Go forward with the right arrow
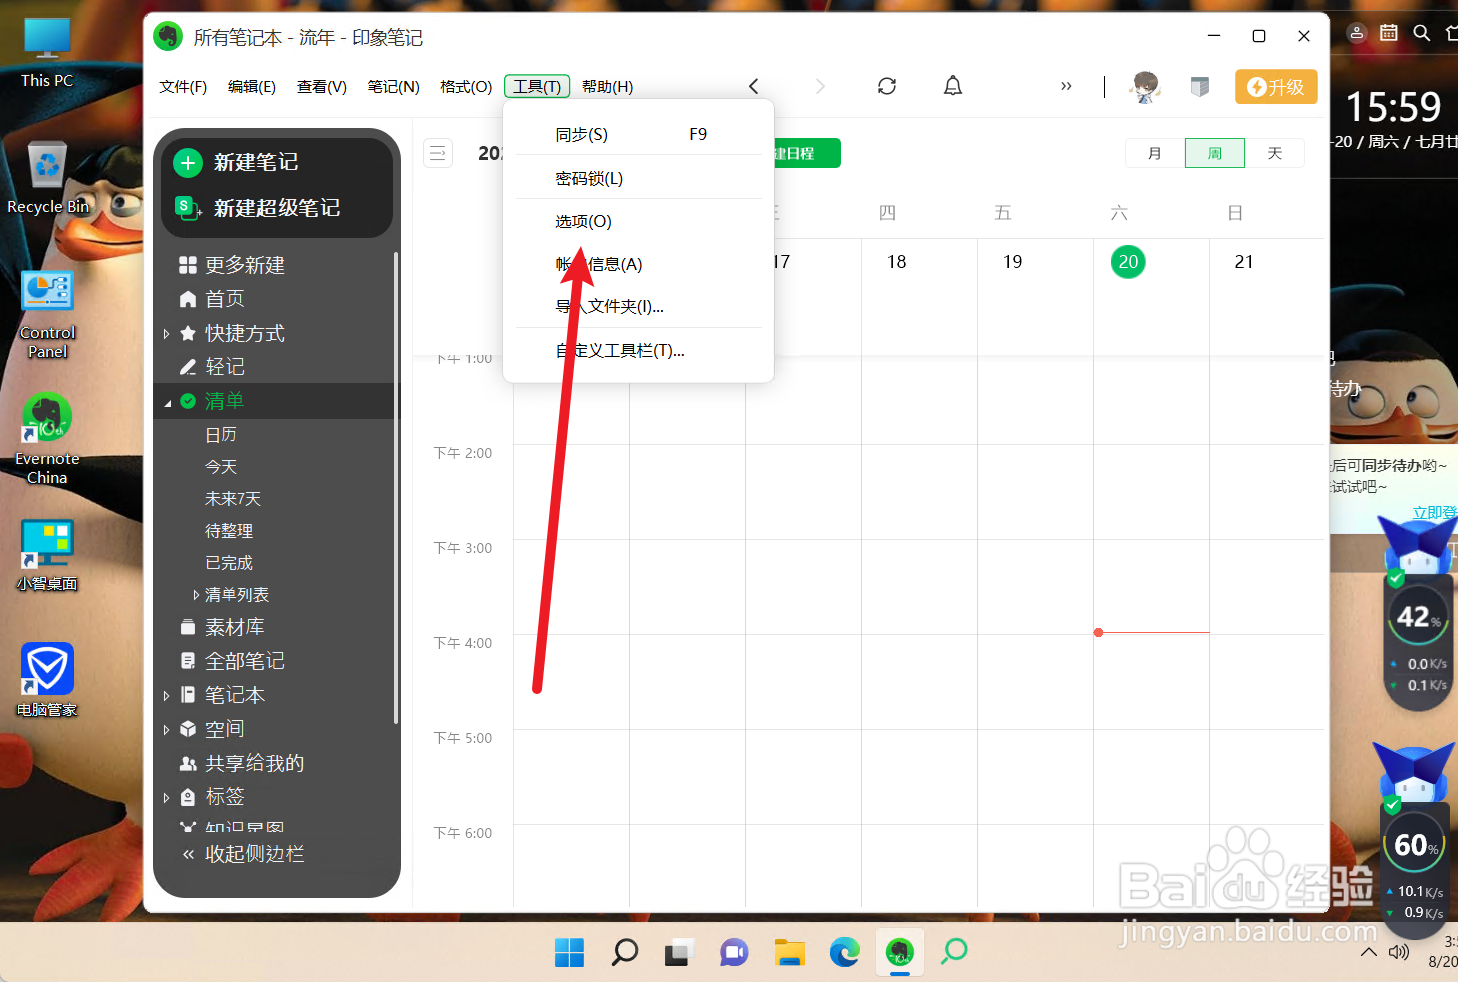Image resolution: width=1458 pixels, height=982 pixels. (820, 86)
